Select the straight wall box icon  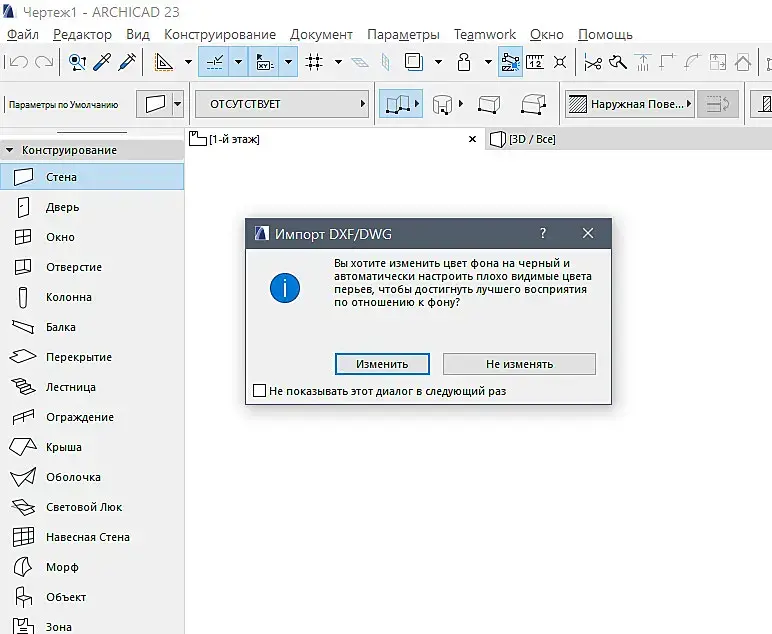coord(489,104)
